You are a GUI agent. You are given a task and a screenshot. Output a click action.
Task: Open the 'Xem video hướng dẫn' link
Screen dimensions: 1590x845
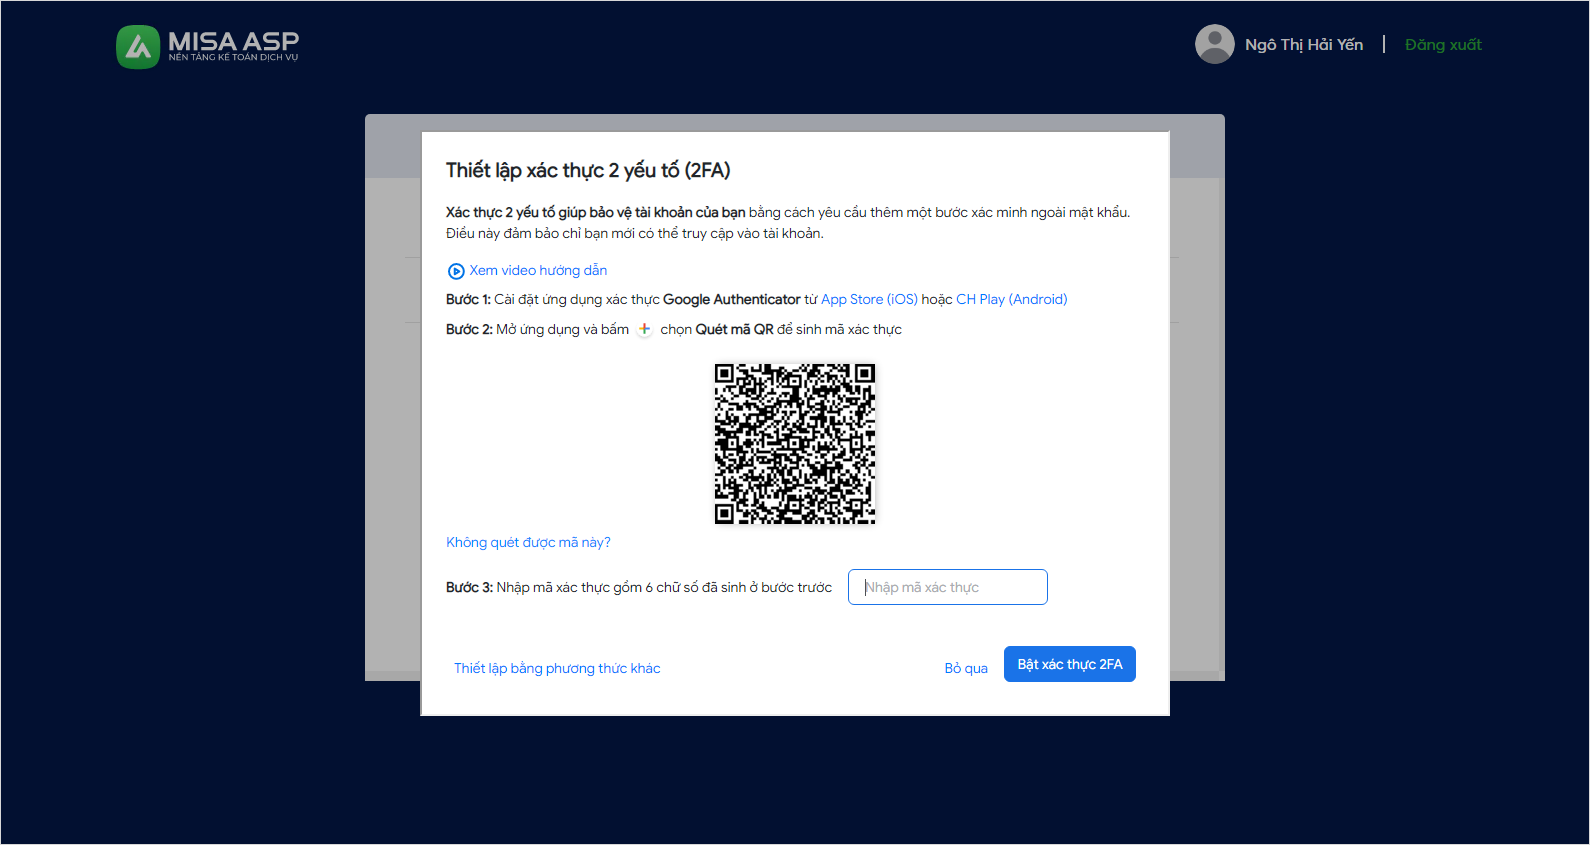click(538, 270)
